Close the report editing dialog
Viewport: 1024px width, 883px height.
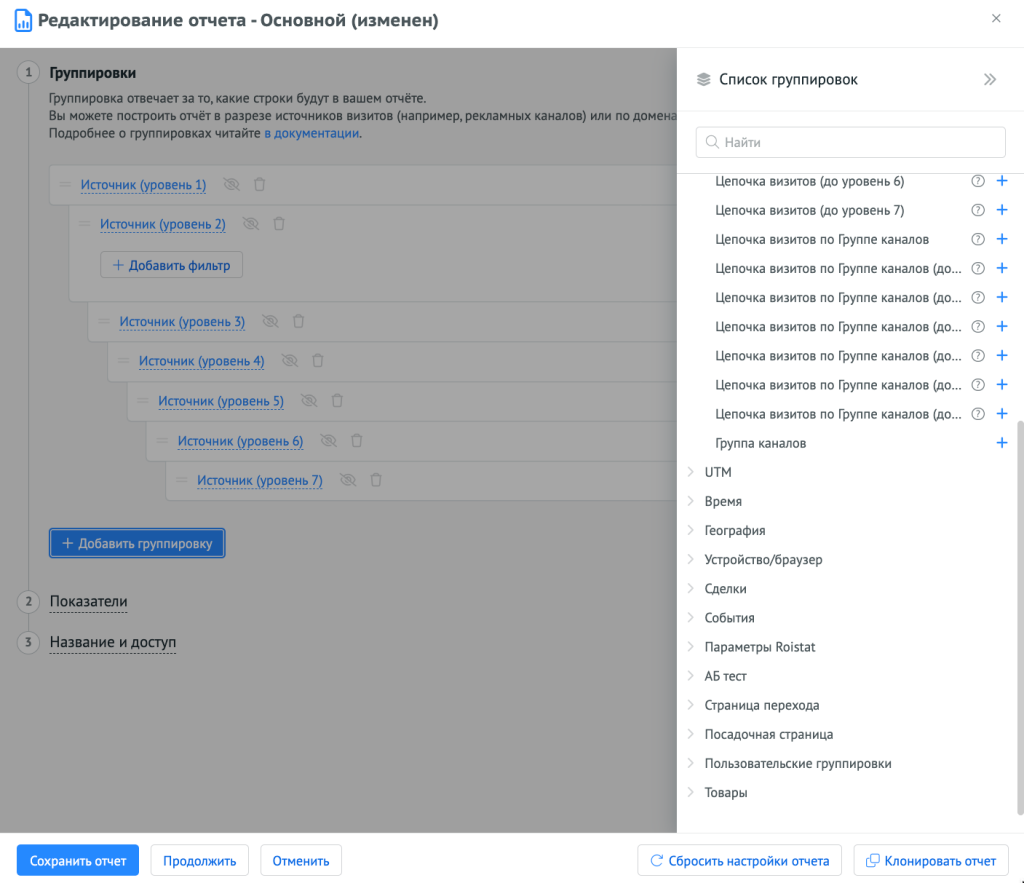pyautogui.click(x=996, y=18)
